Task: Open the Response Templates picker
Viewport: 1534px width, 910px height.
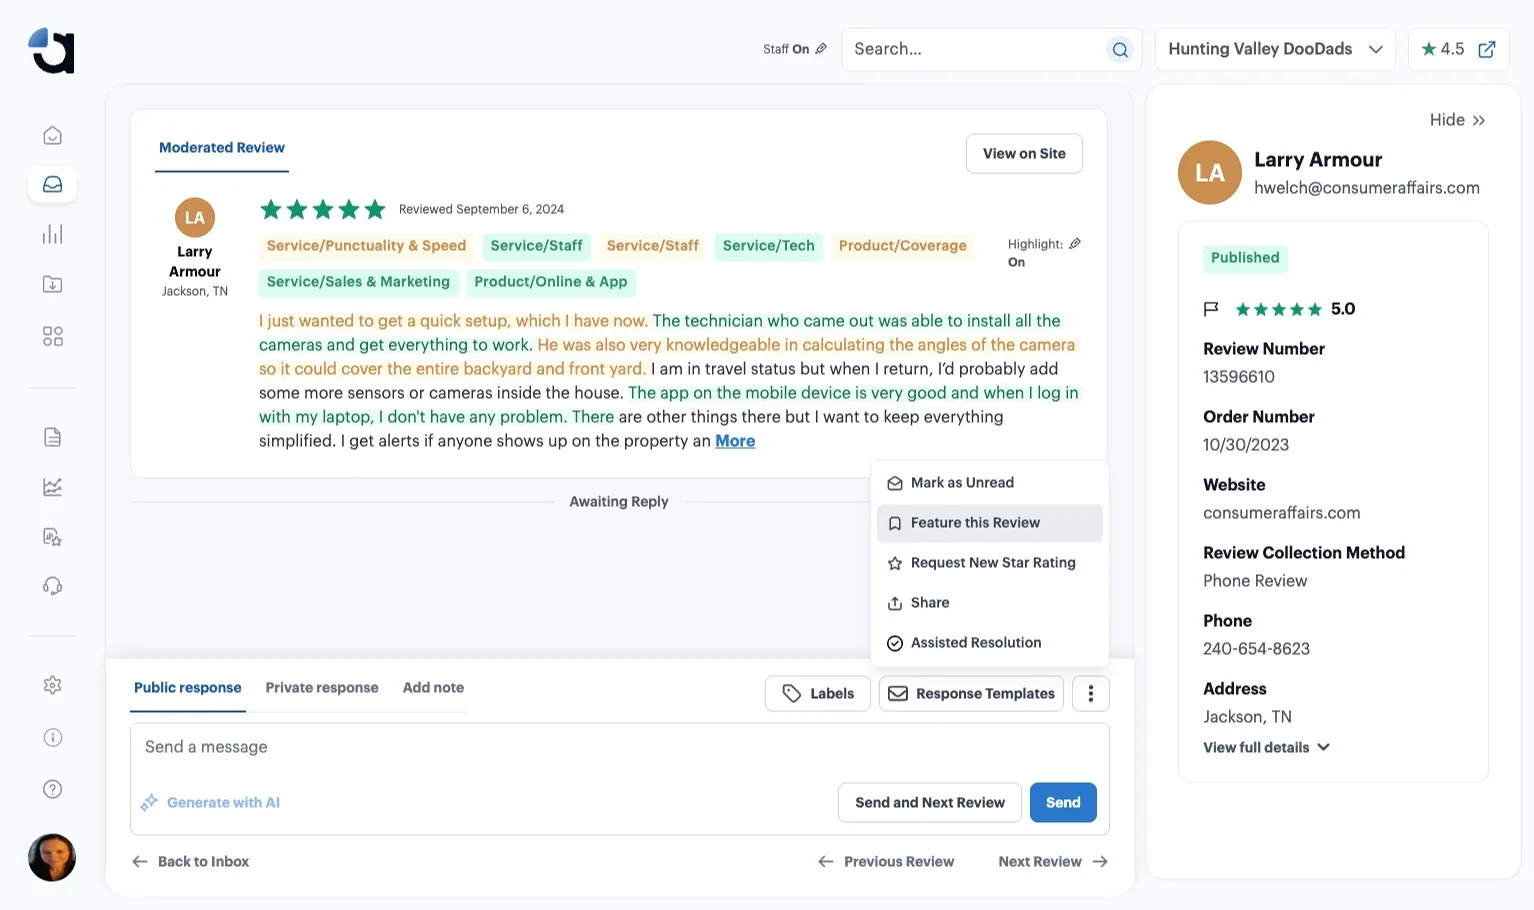Action: [x=971, y=694]
